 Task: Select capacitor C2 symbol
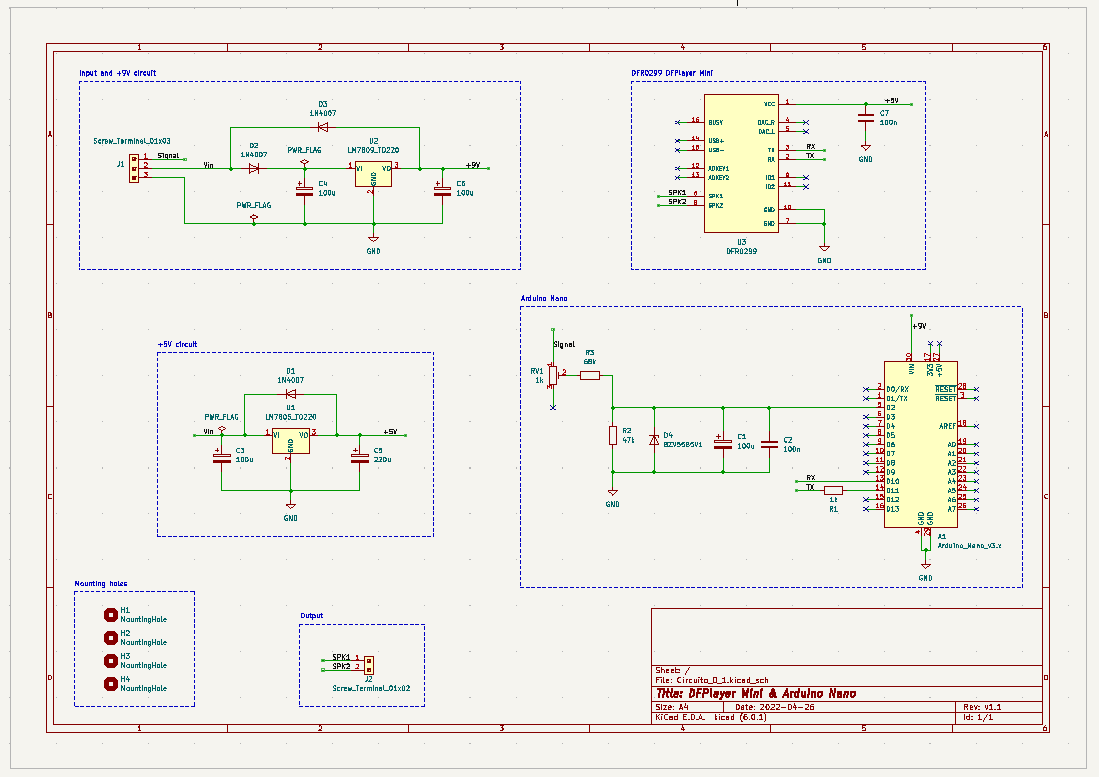point(769,444)
